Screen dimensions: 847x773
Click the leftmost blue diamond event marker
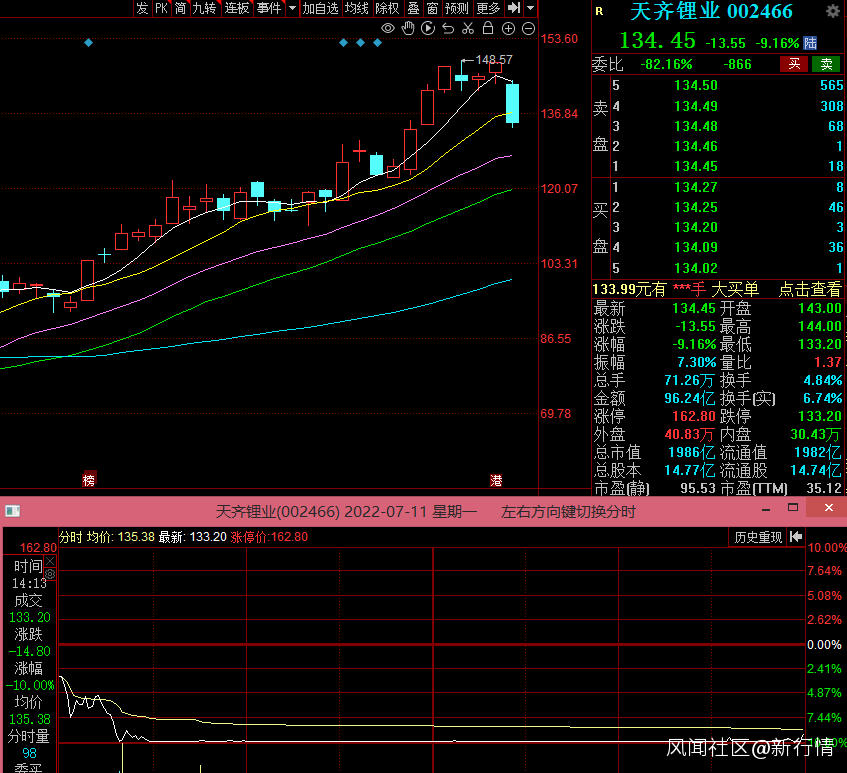[89, 43]
